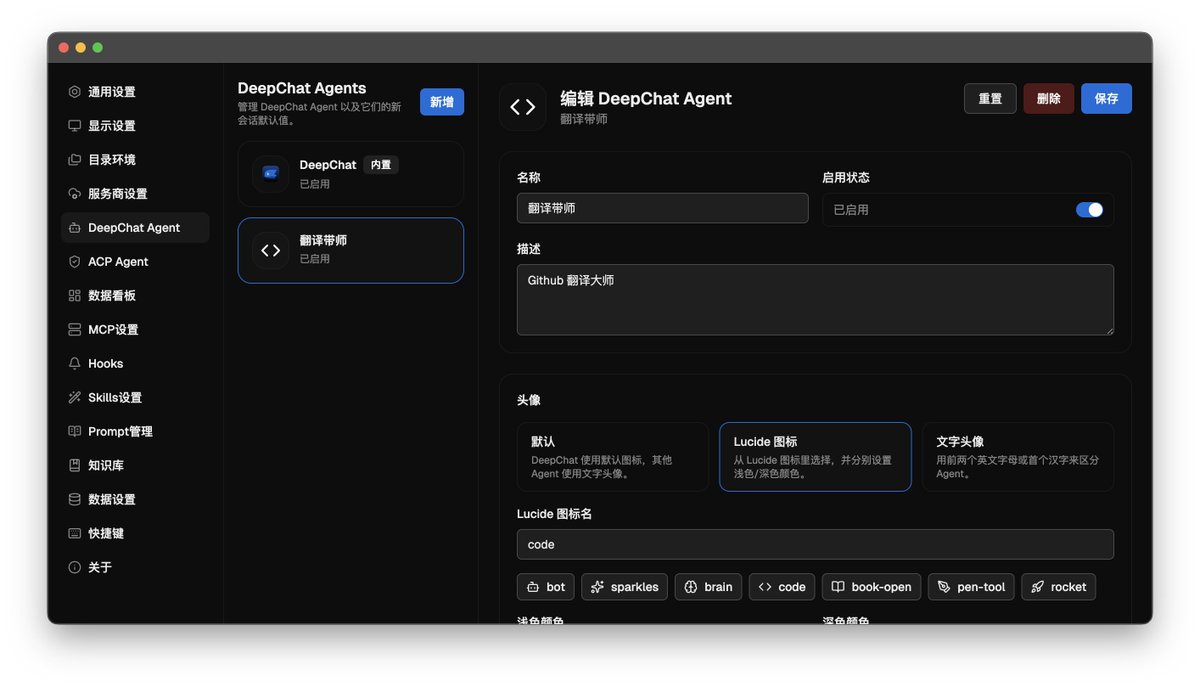Click the 名称 input field
Image resolution: width=1200 pixels, height=687 pixels.
(662, 208)
